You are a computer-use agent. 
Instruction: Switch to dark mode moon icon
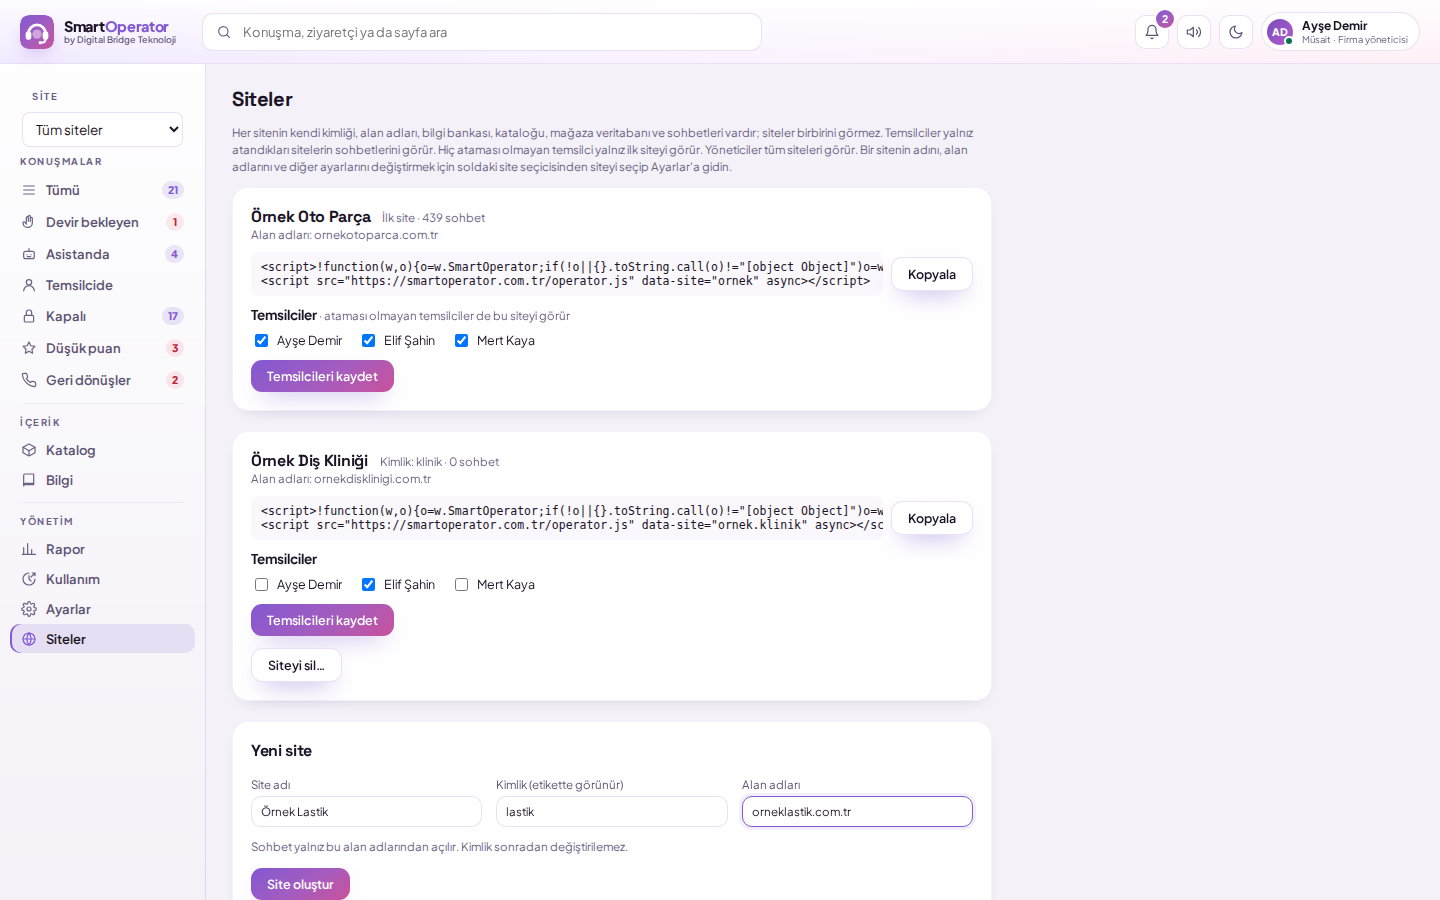1236,32
